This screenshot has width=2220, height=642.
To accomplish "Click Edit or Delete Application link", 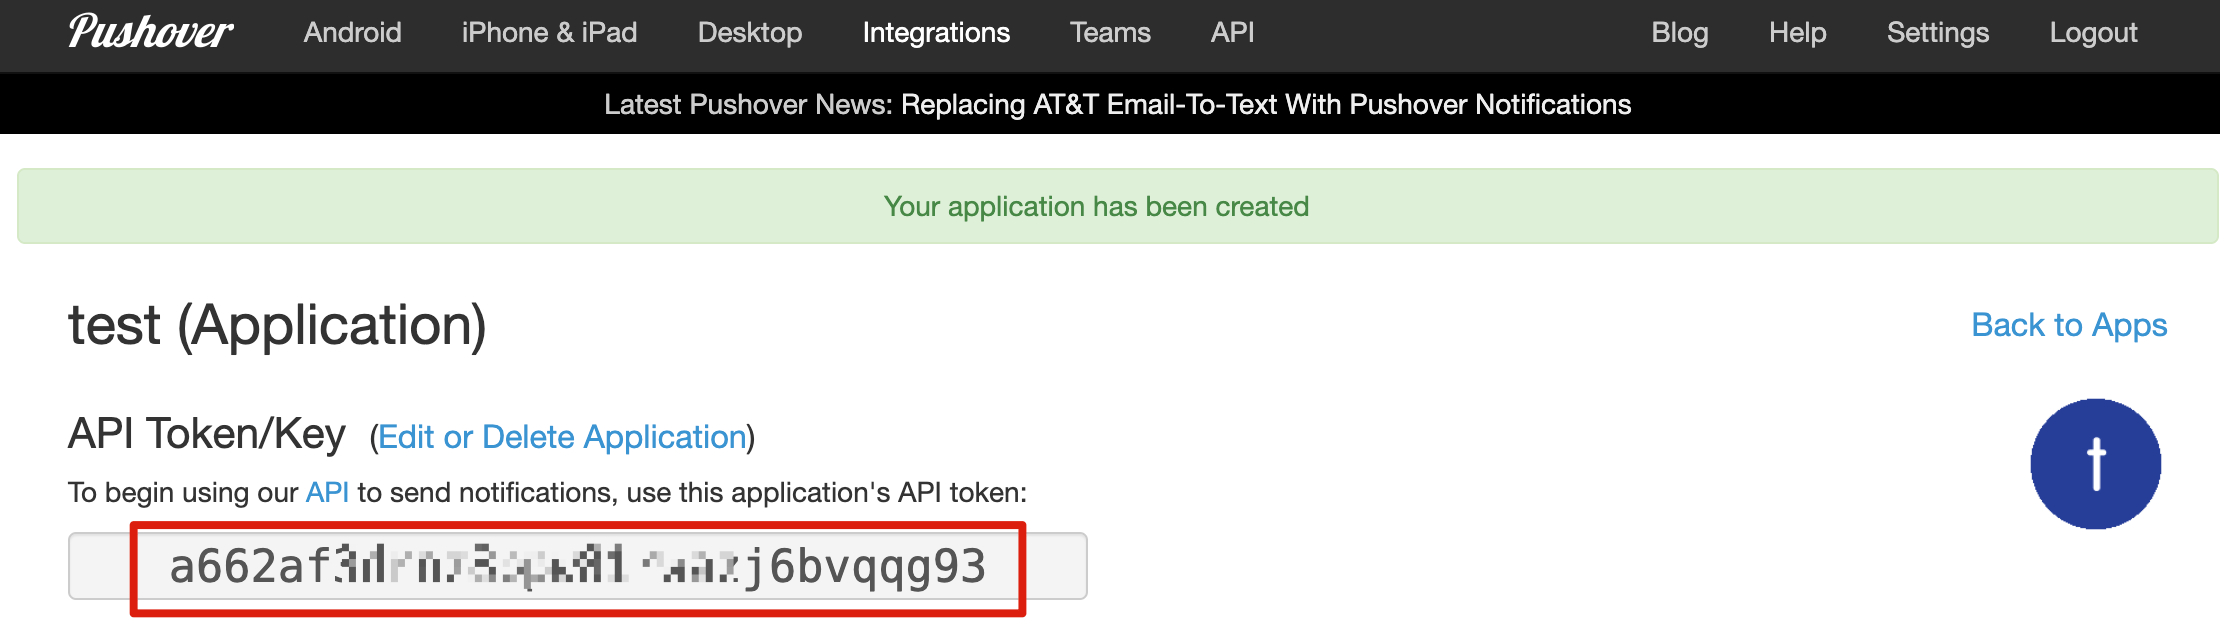I will [563, 437].
